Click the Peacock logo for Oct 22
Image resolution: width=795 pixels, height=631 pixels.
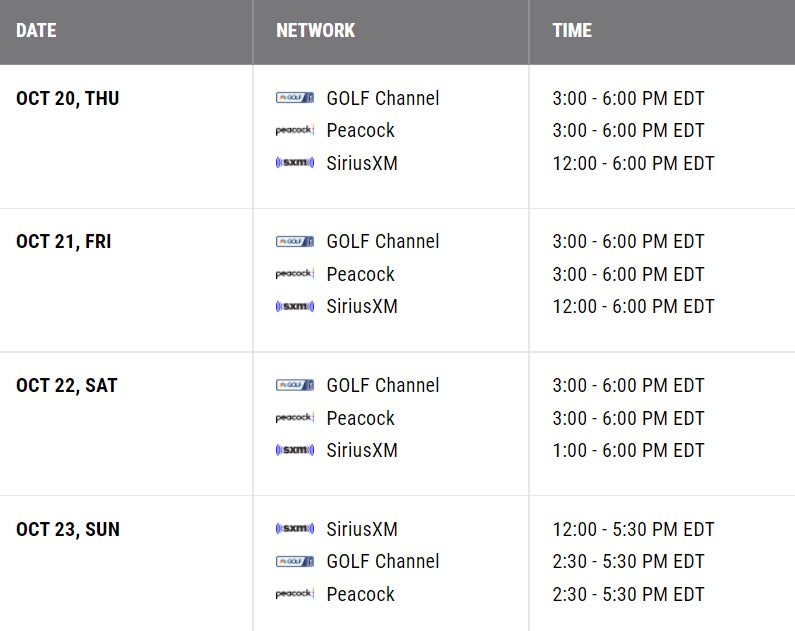[295, 418]
